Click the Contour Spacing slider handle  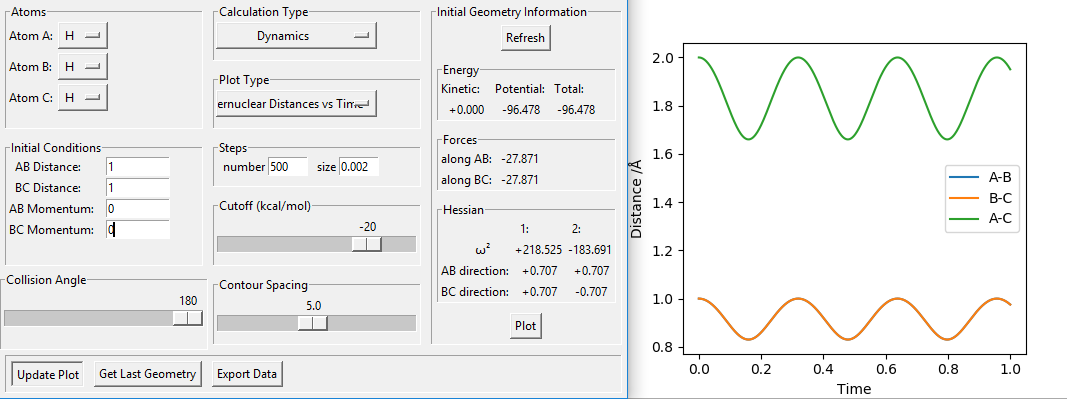[x=313, y=323]
